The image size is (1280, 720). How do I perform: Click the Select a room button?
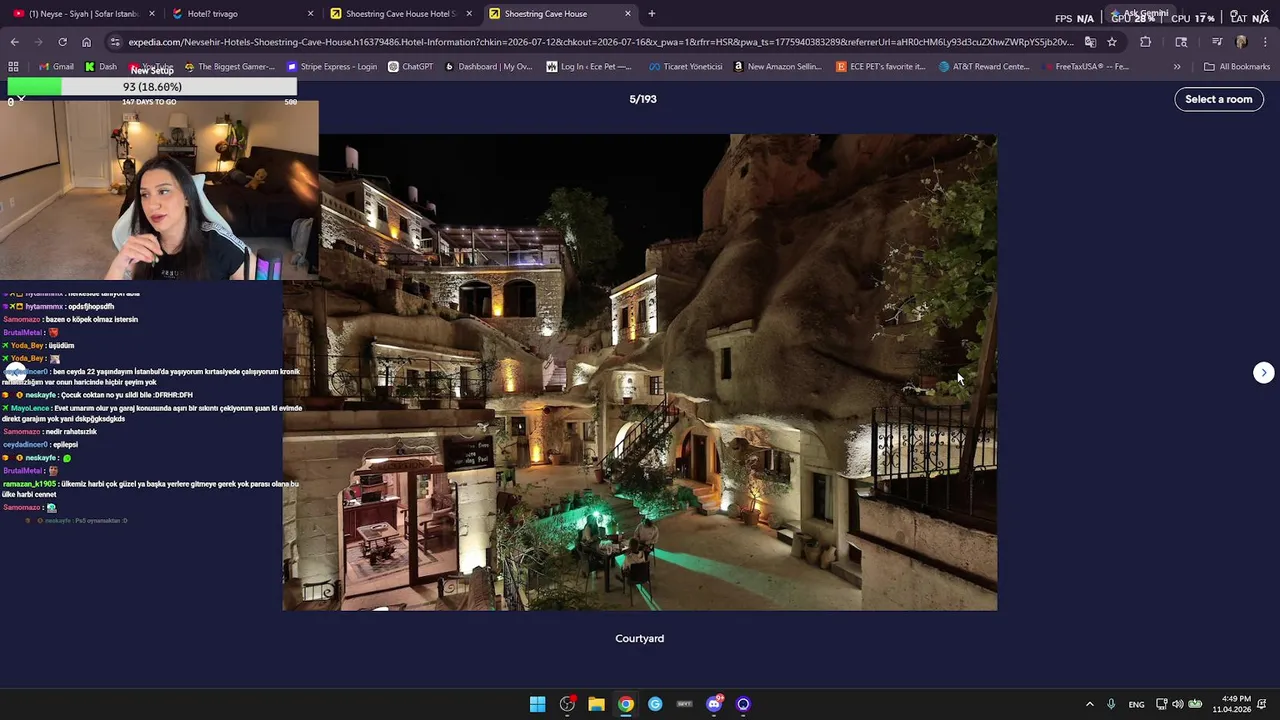point(1219,99)
